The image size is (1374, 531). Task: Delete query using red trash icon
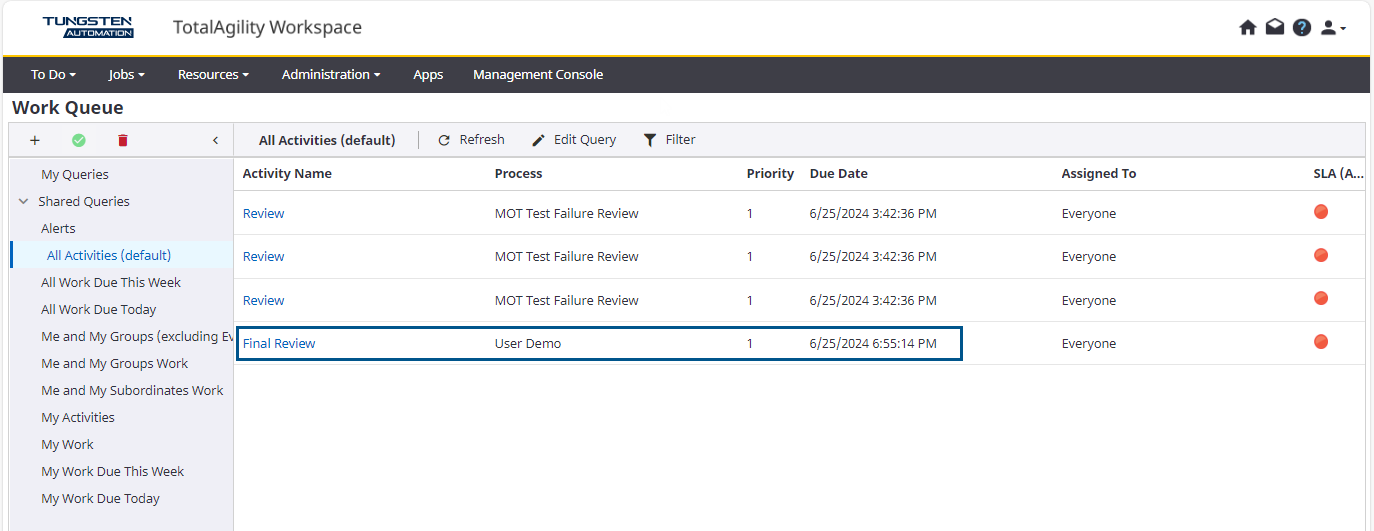tap(123, 140)
